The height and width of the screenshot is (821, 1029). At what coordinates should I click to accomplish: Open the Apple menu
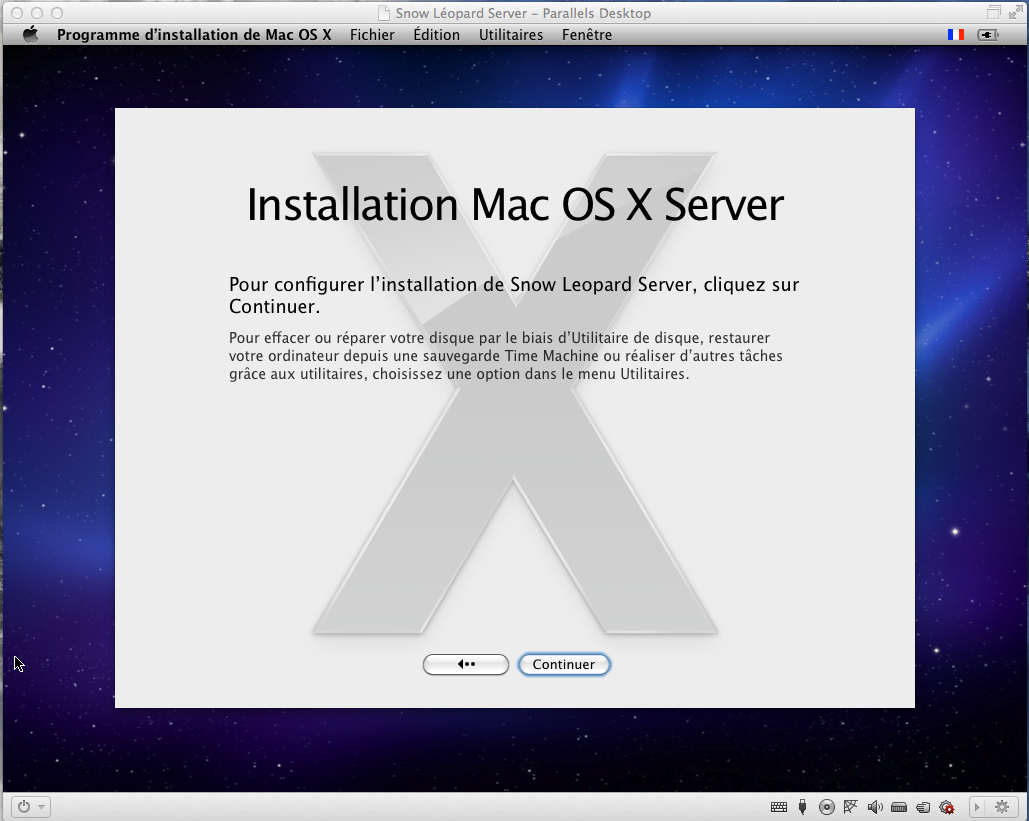pyautogui.click(x=30, y=35)
